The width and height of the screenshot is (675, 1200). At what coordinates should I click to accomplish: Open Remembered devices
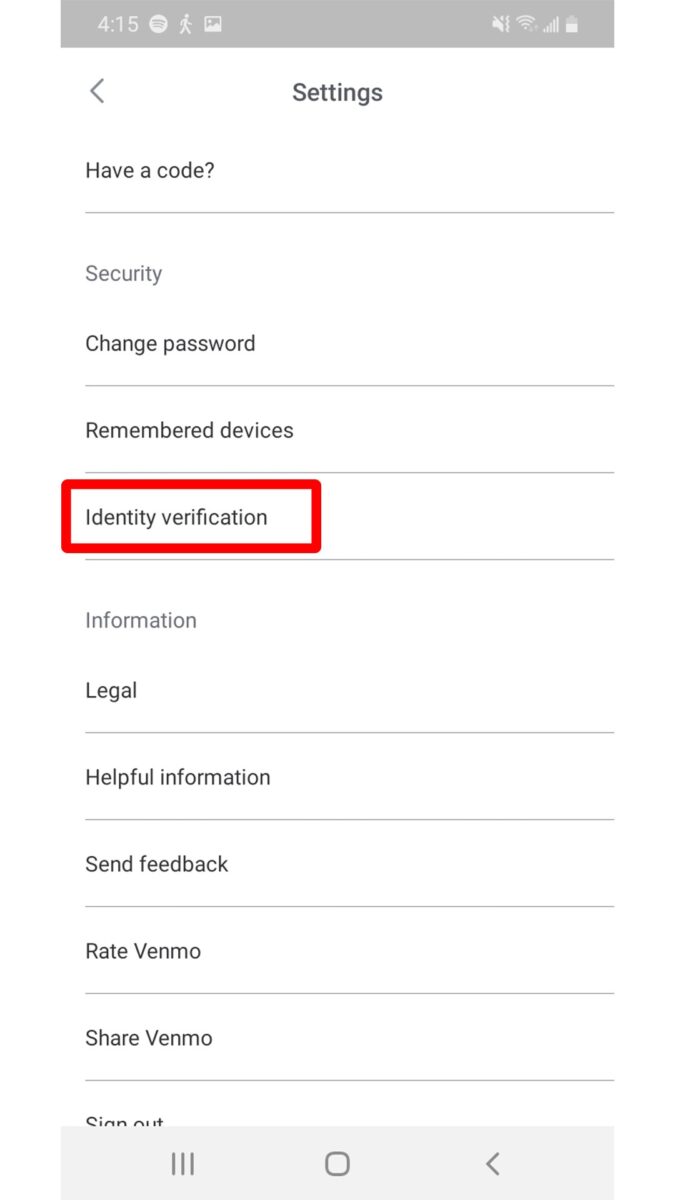coord(349,430)
